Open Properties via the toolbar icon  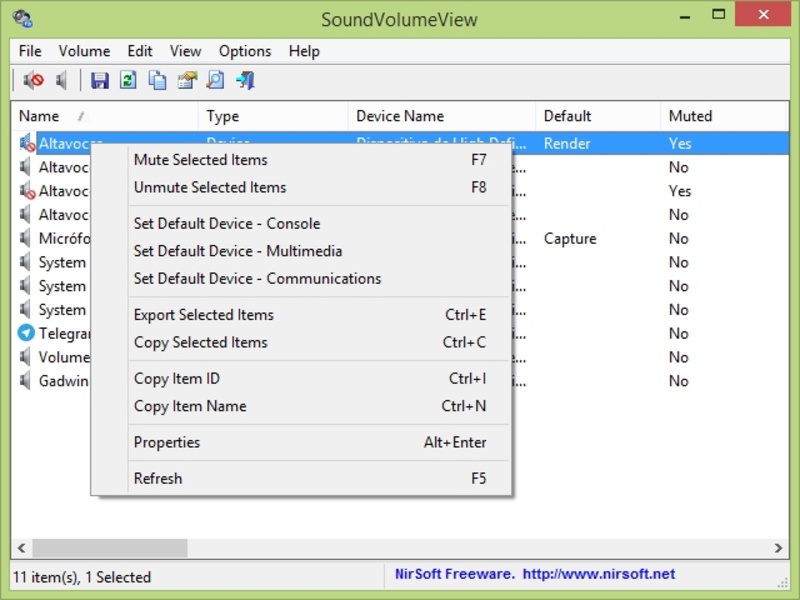click(187, 80)
